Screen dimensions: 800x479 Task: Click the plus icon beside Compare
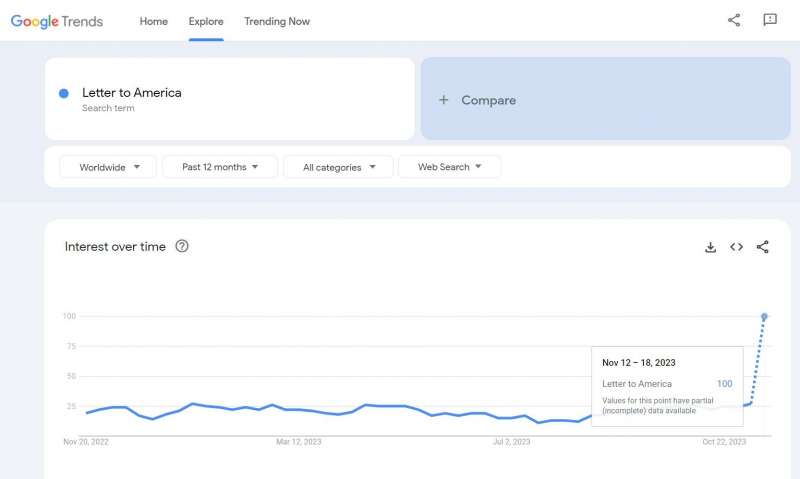coord(443,100)
